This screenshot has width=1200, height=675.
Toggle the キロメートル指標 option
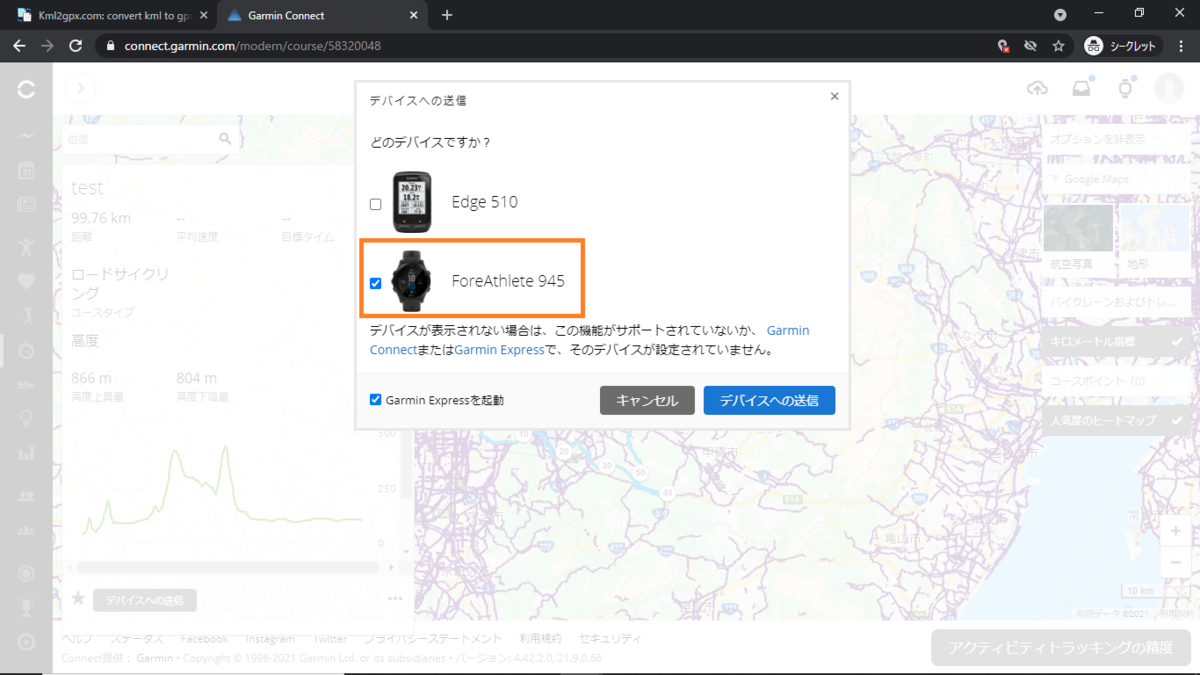[x=1116, y=342]
